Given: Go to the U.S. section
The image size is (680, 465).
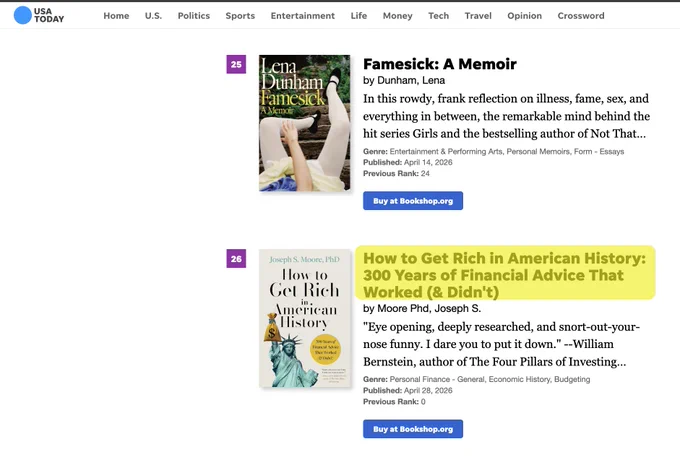Looking at the screenshot, I should 153,16.
